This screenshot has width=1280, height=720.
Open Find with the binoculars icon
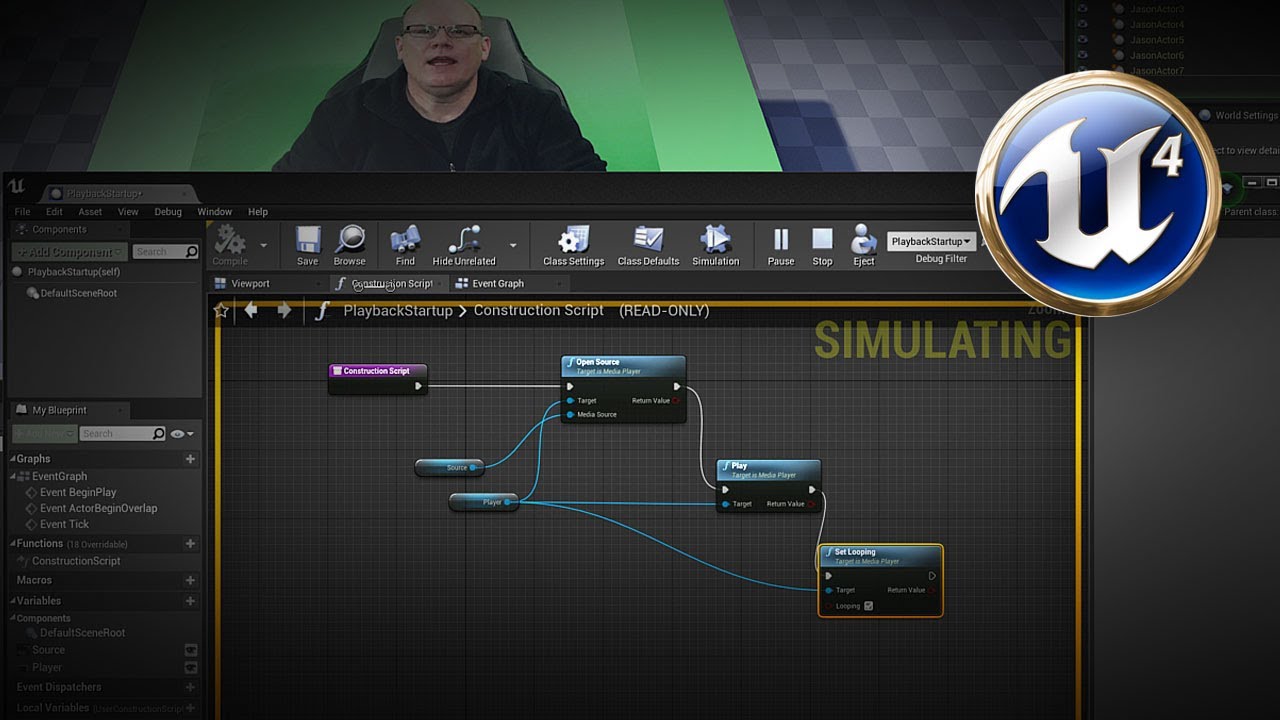tap(405, 240)
